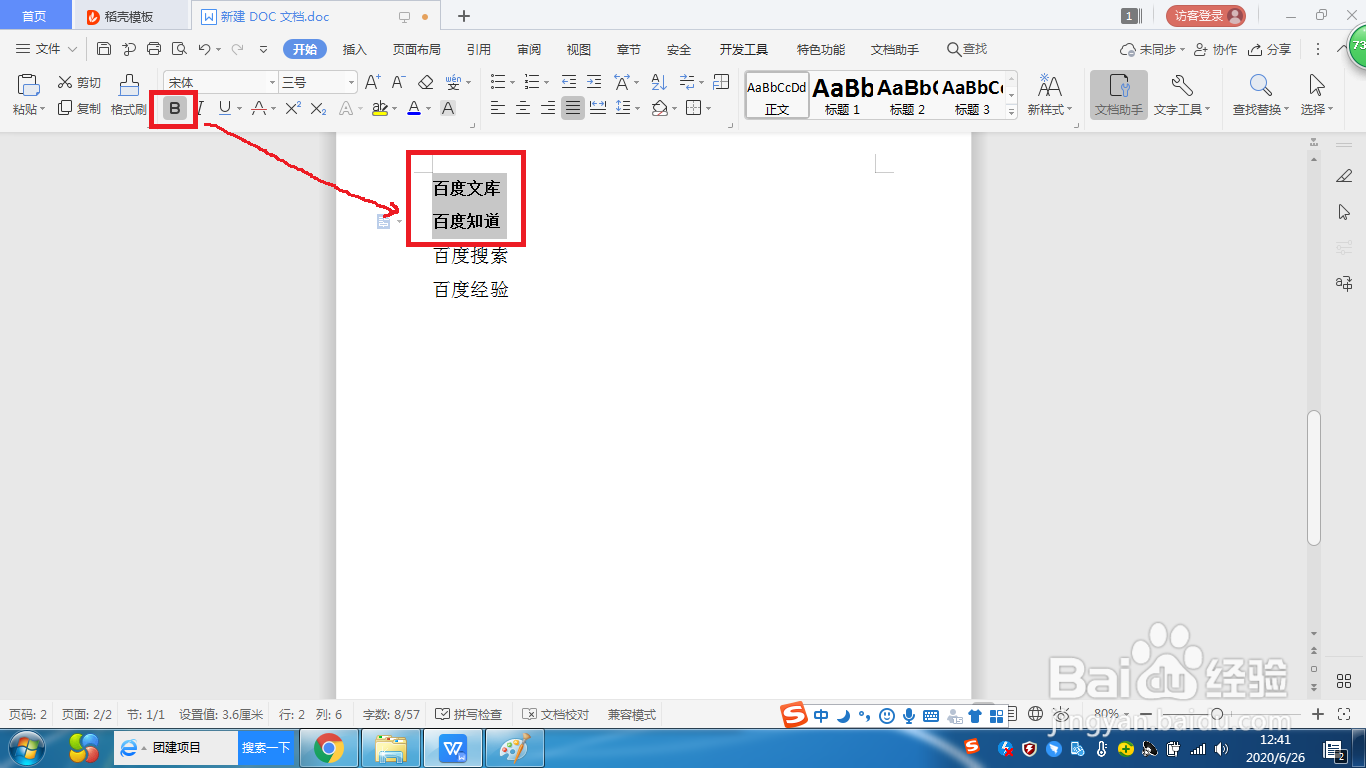Open the font color dropdown arrow

point(428,109)
